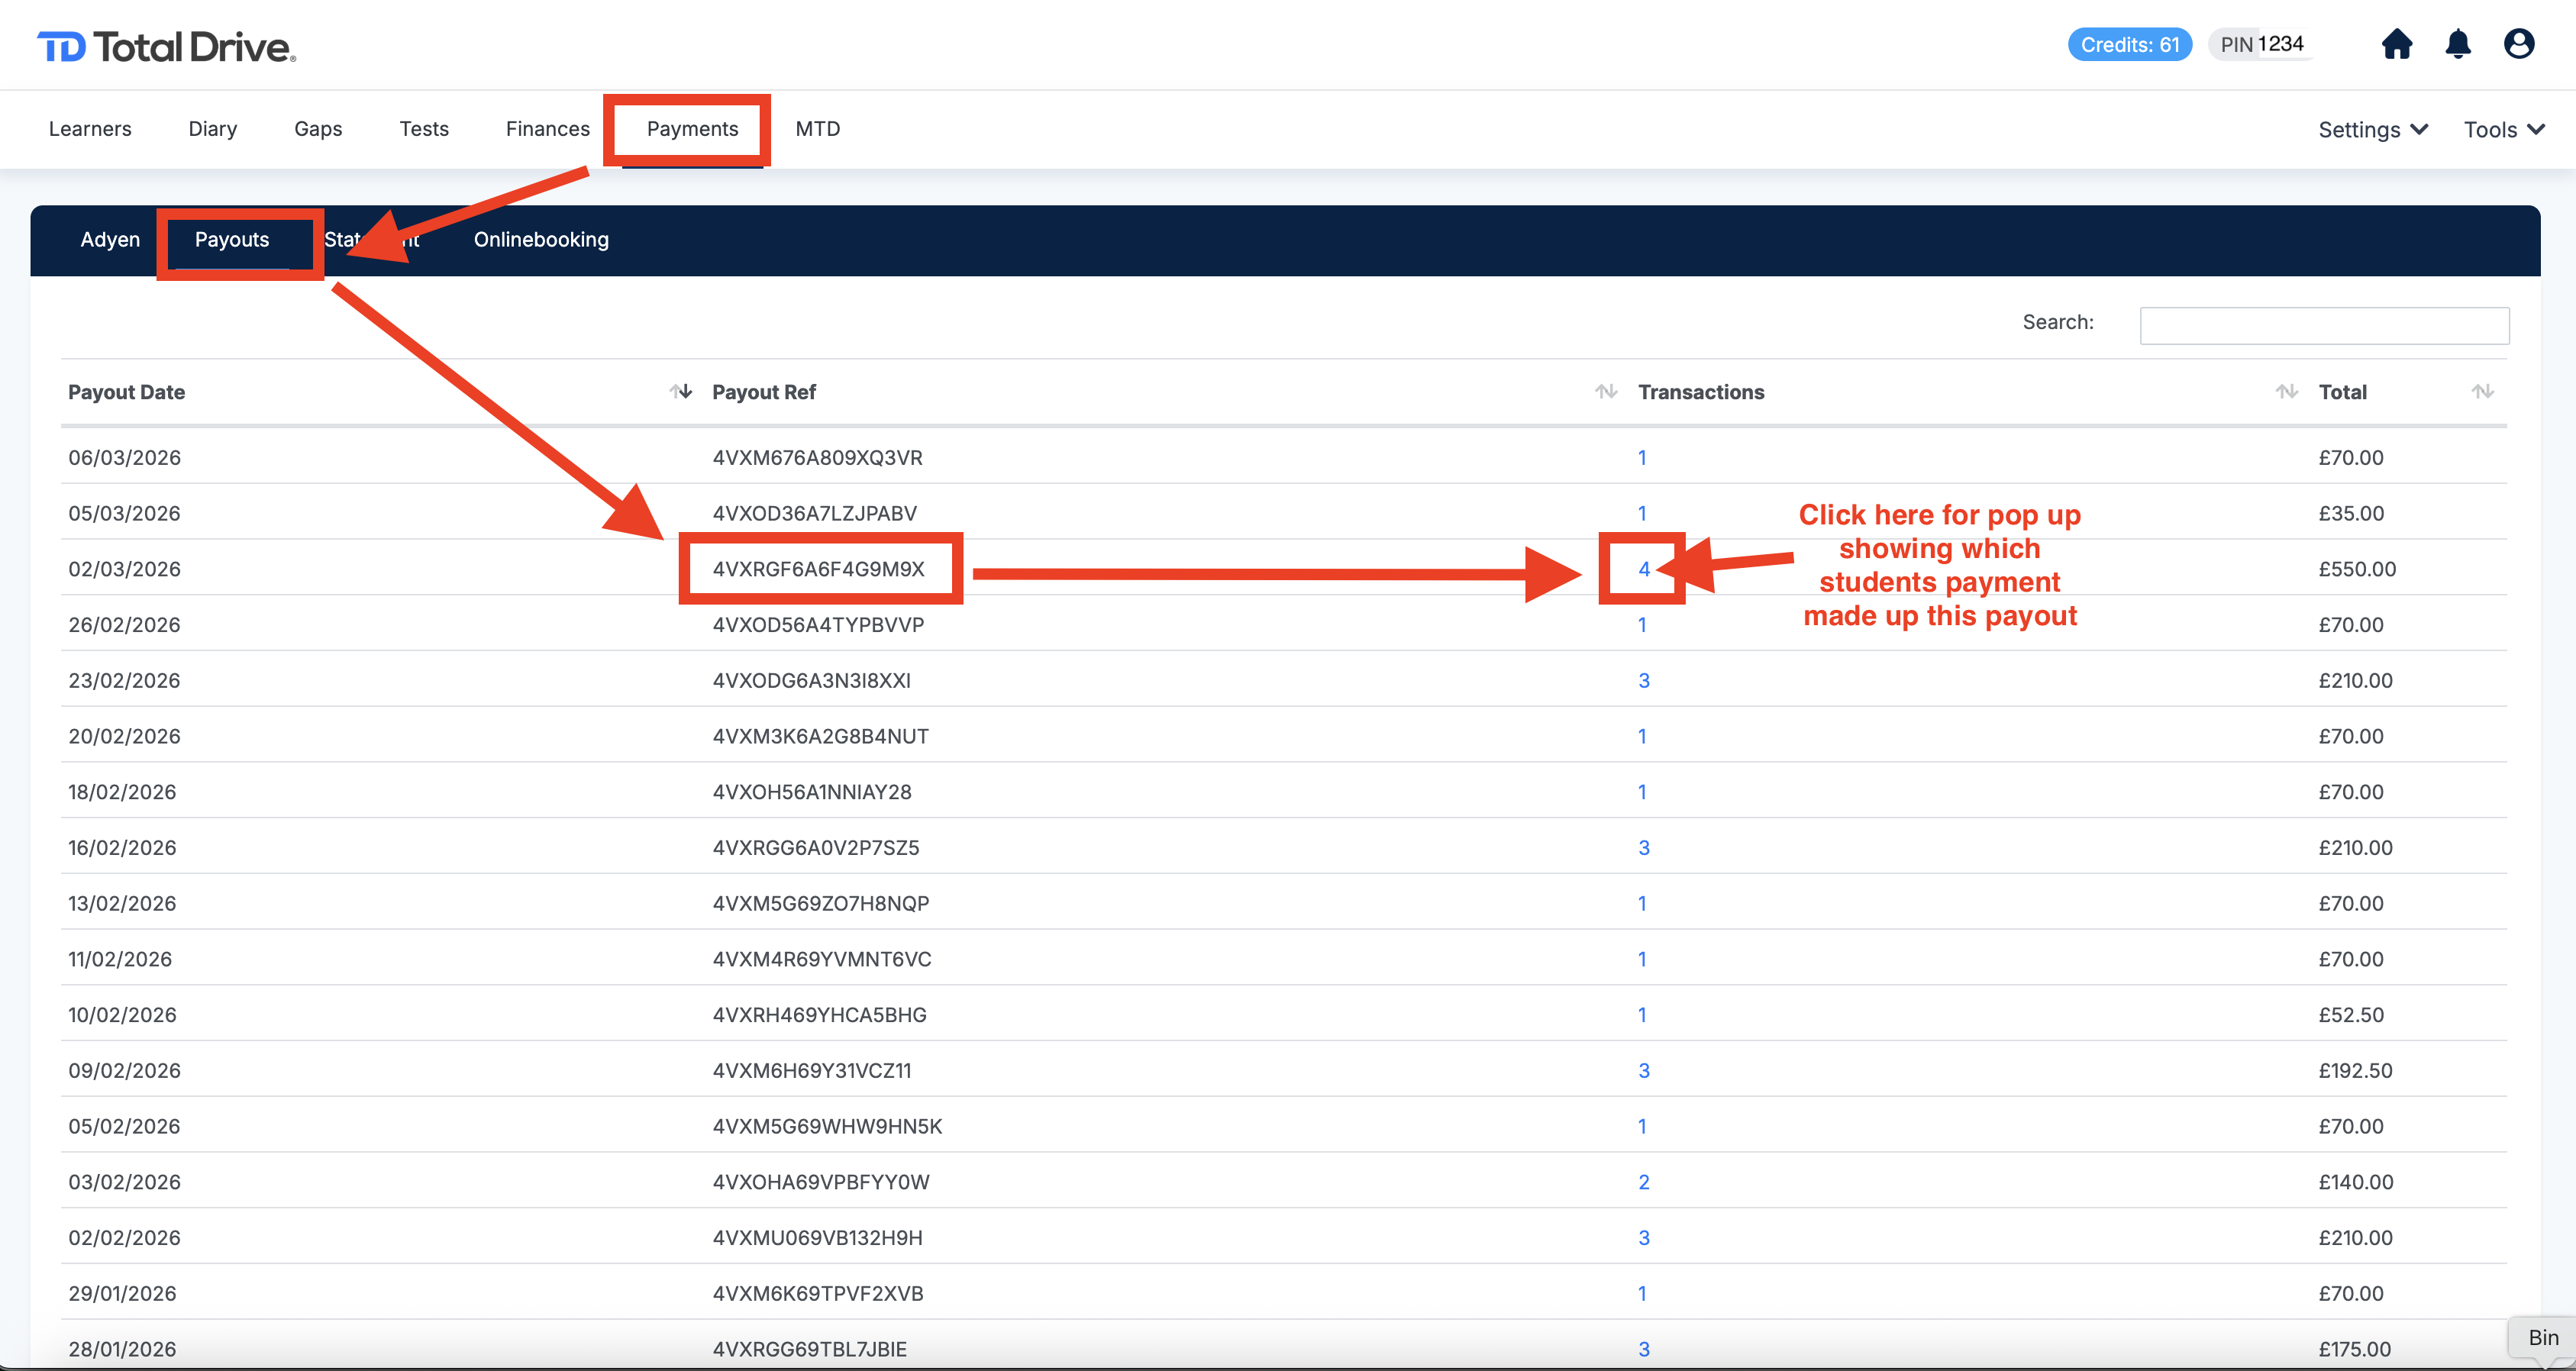This screenshot has width=2576, height=1371.
Task: Open transactions link for payout 4VXRGF6A6F4G9M9X
Action: click(1643, 569)
